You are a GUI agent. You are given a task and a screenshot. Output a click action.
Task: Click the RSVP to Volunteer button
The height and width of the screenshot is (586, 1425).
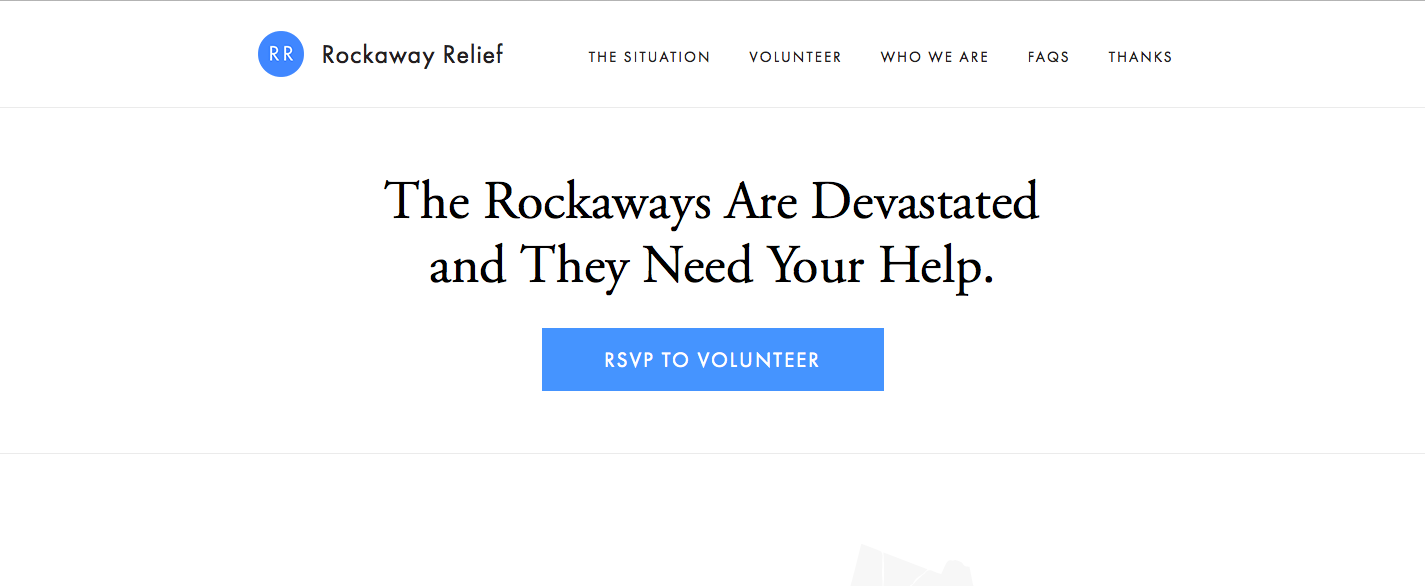click(x=713, y=359)
